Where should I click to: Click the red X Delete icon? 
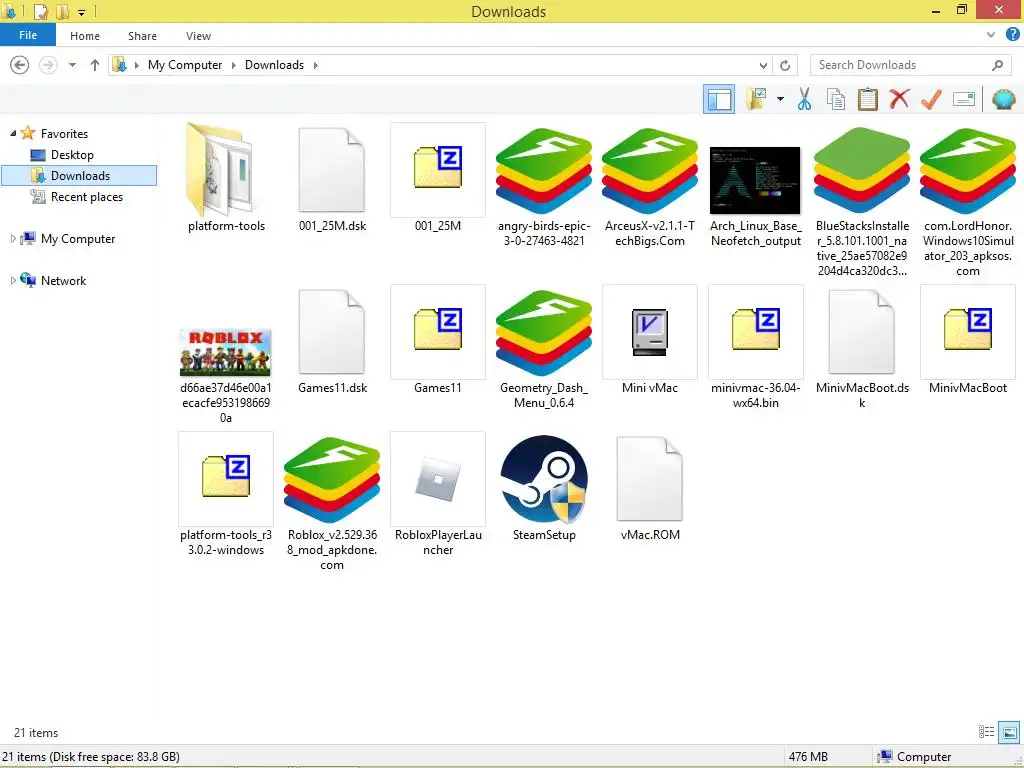(899, 99)
